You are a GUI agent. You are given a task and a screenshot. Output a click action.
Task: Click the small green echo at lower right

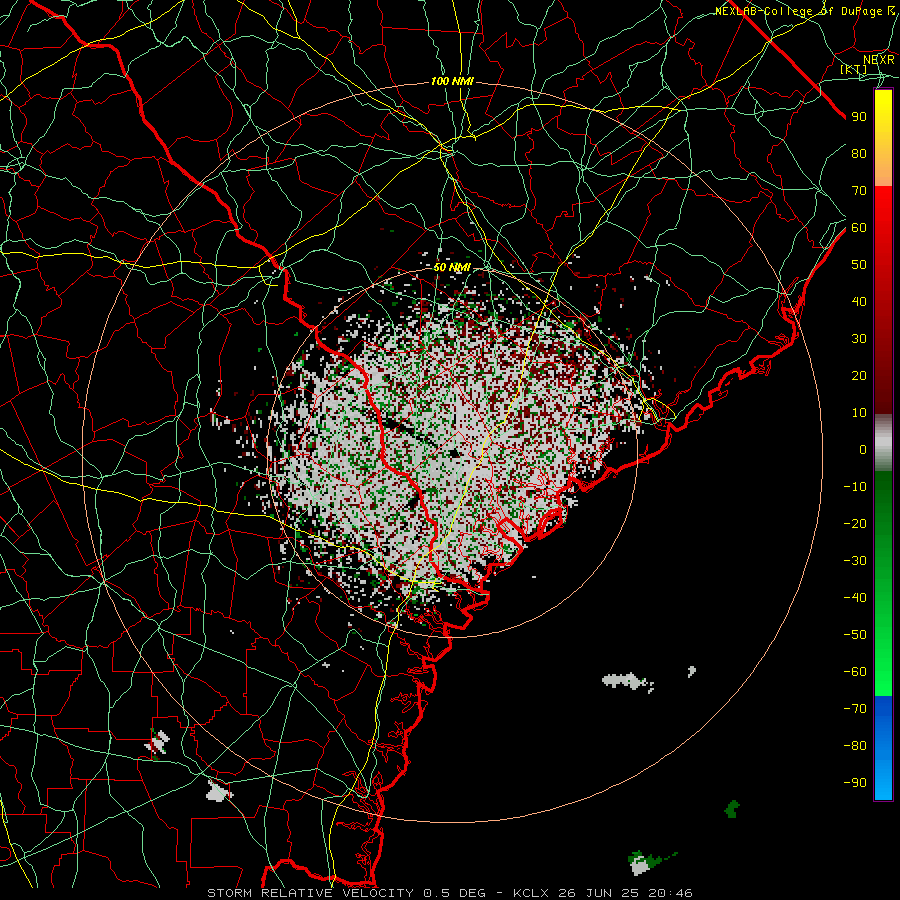coord(732,809)
